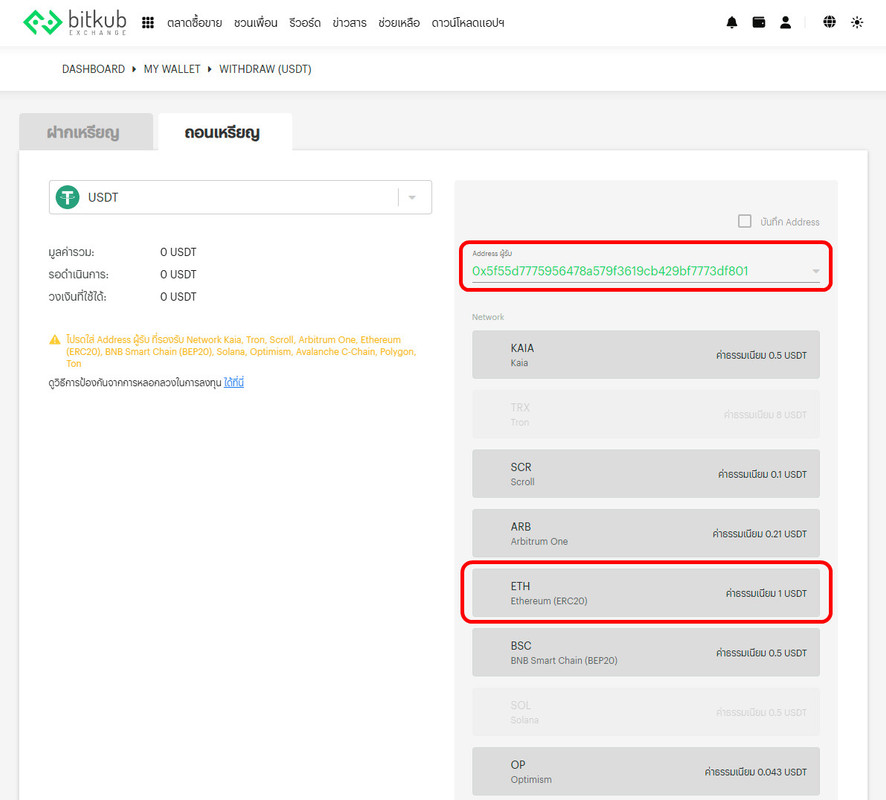Open the notifications bell icon
This screenshot has height=800, width=886.
click(732, 23)
